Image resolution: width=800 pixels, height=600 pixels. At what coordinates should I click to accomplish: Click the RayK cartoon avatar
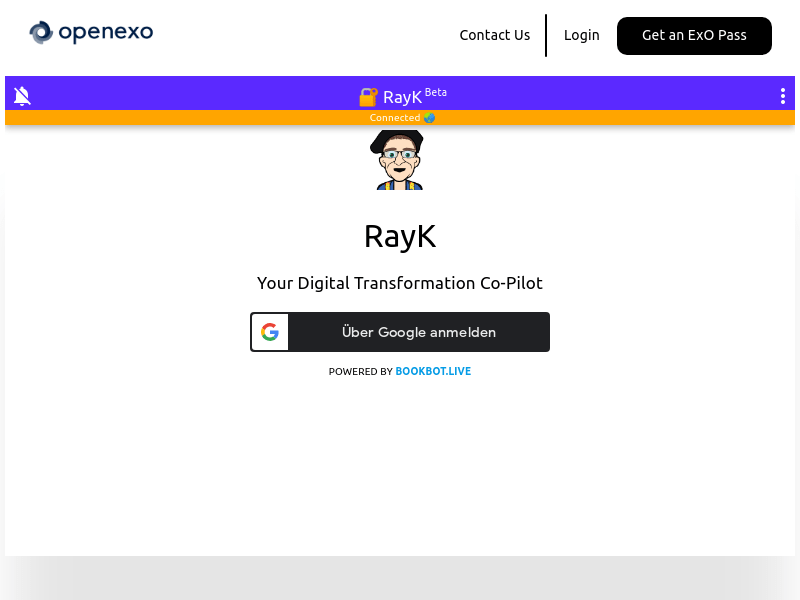[x=399, y=160]
